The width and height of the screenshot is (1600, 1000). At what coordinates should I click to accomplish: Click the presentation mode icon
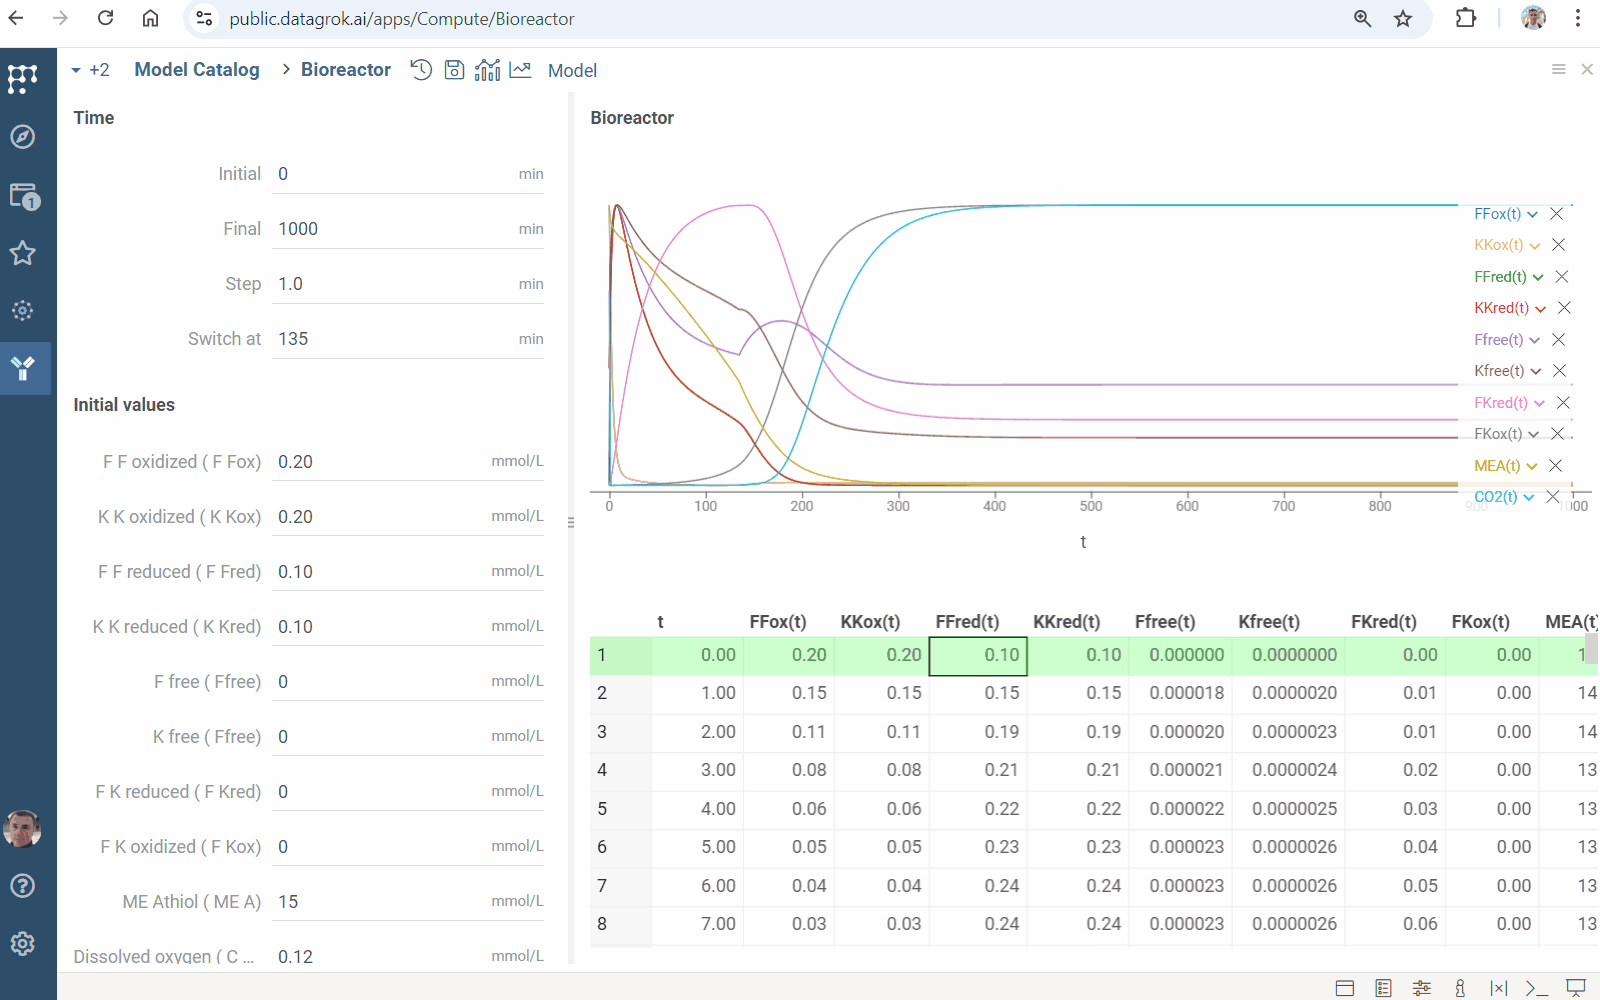click(x=1576, y=988)
